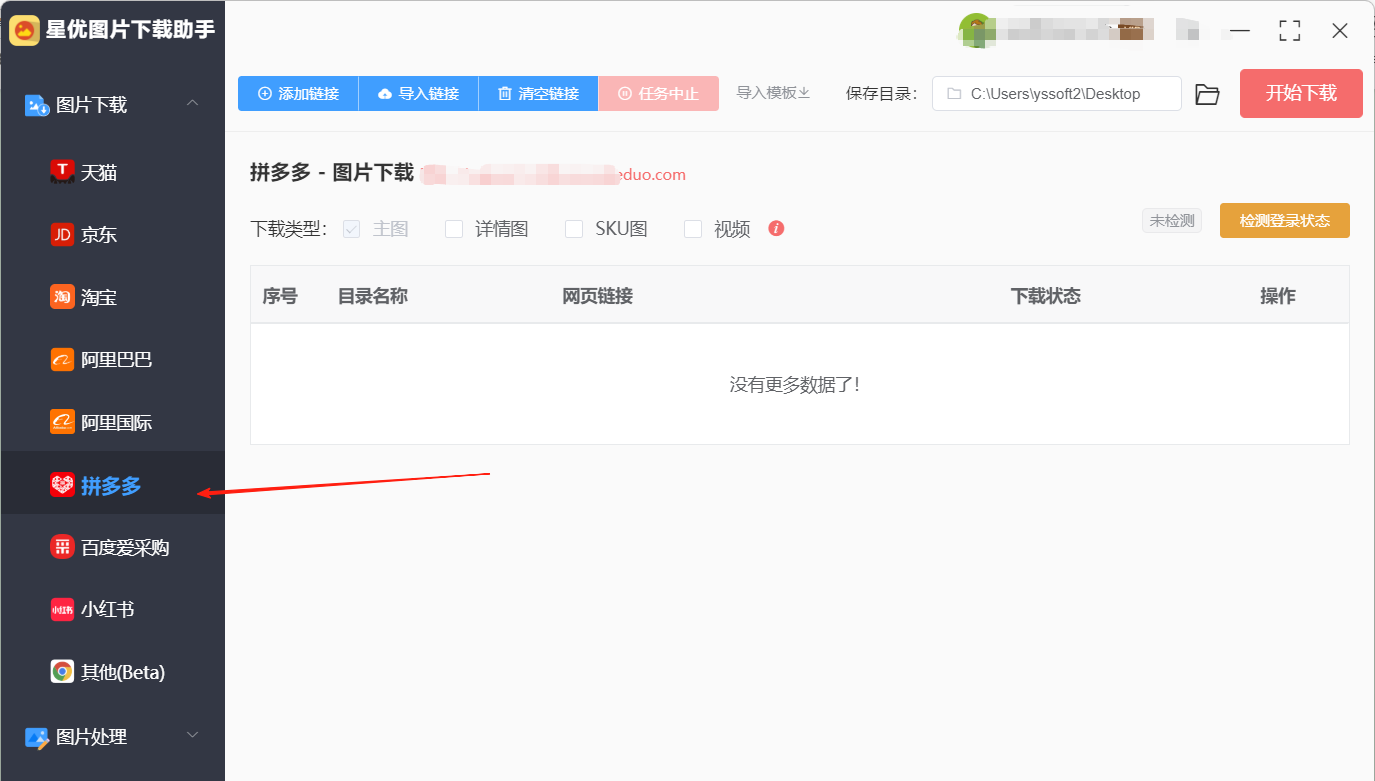Start with the 开始下载 button

[1301, 93]
